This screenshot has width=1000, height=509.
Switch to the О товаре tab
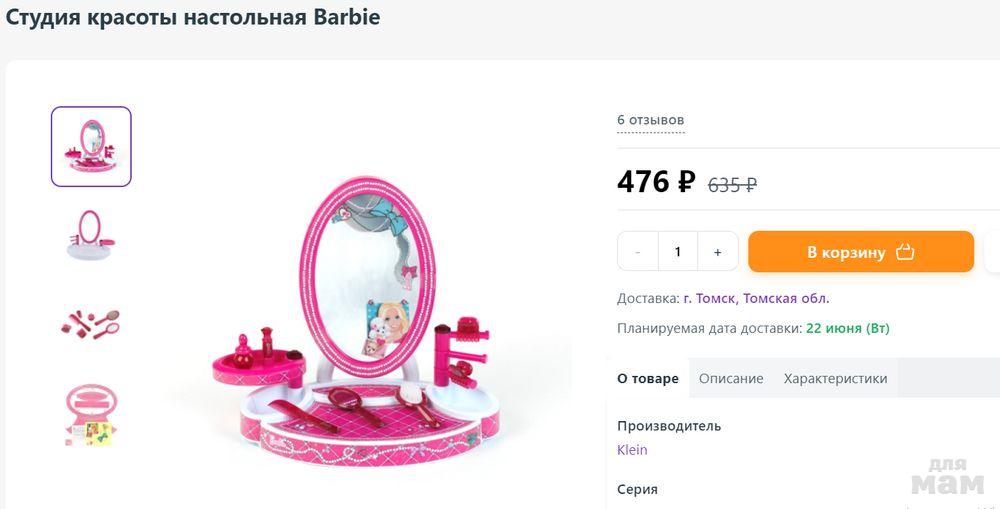point(647,379)
